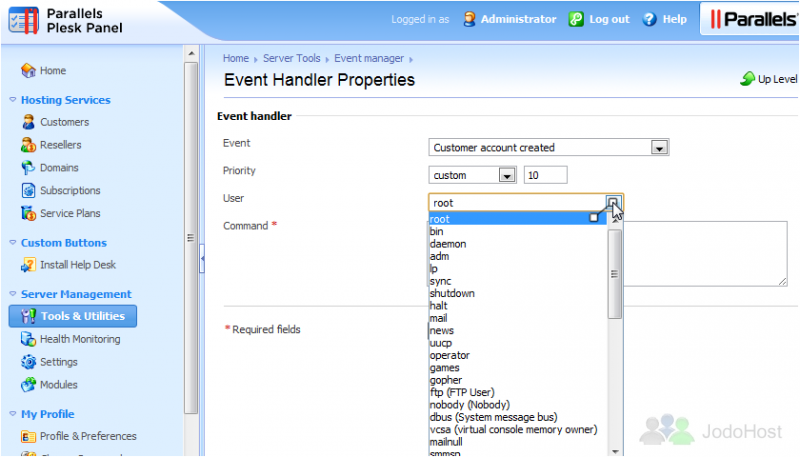Click the Server Tools breadcrumb link

point(292,58)
